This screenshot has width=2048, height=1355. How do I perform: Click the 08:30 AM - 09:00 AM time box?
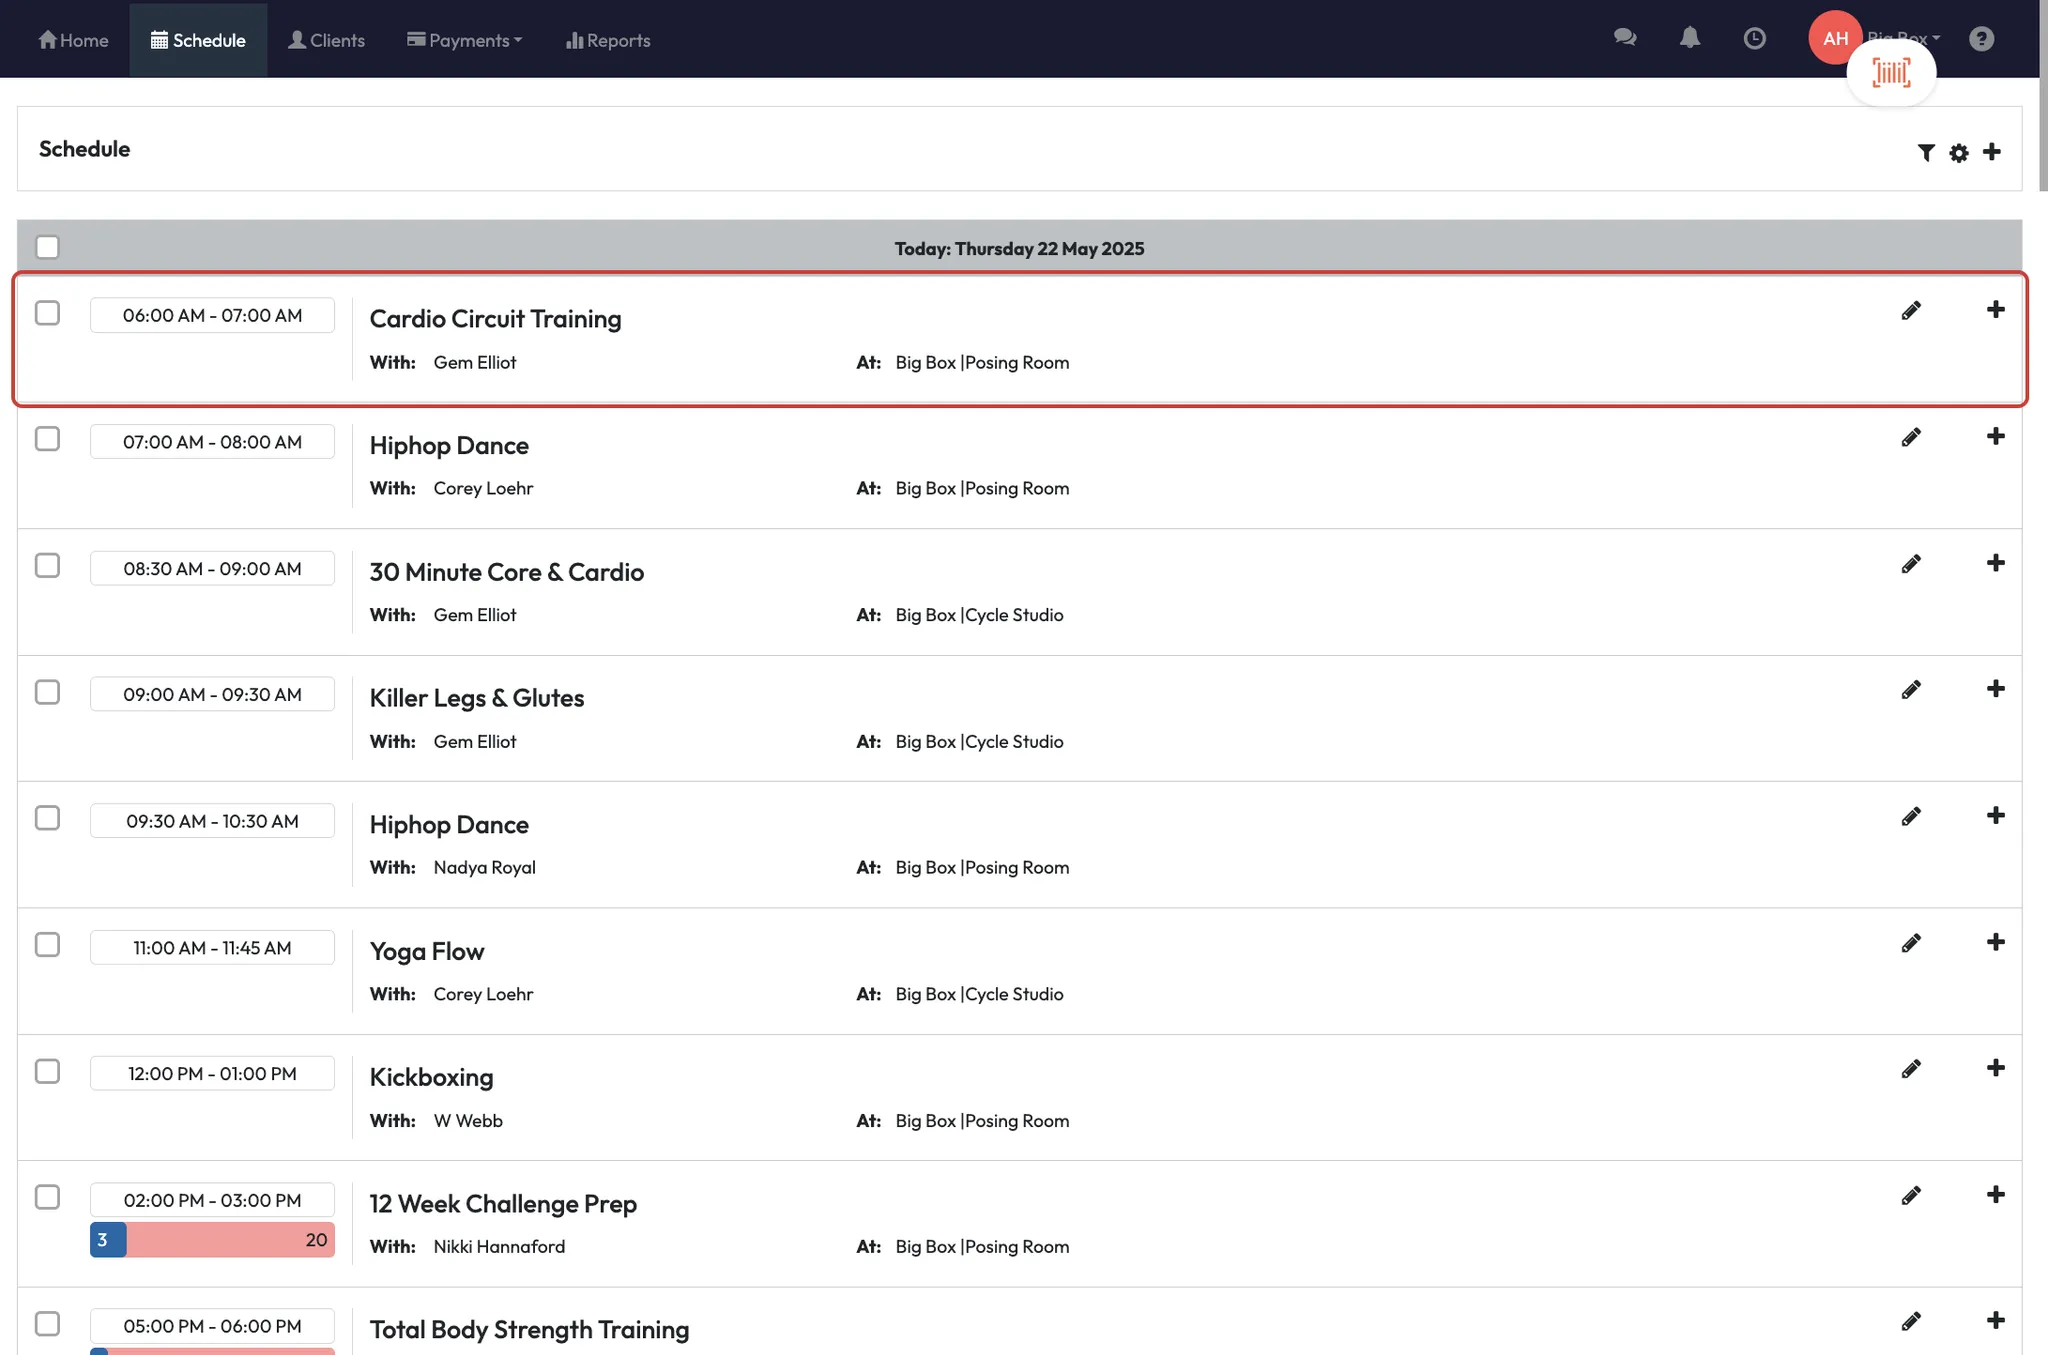(x=212, y=568)
